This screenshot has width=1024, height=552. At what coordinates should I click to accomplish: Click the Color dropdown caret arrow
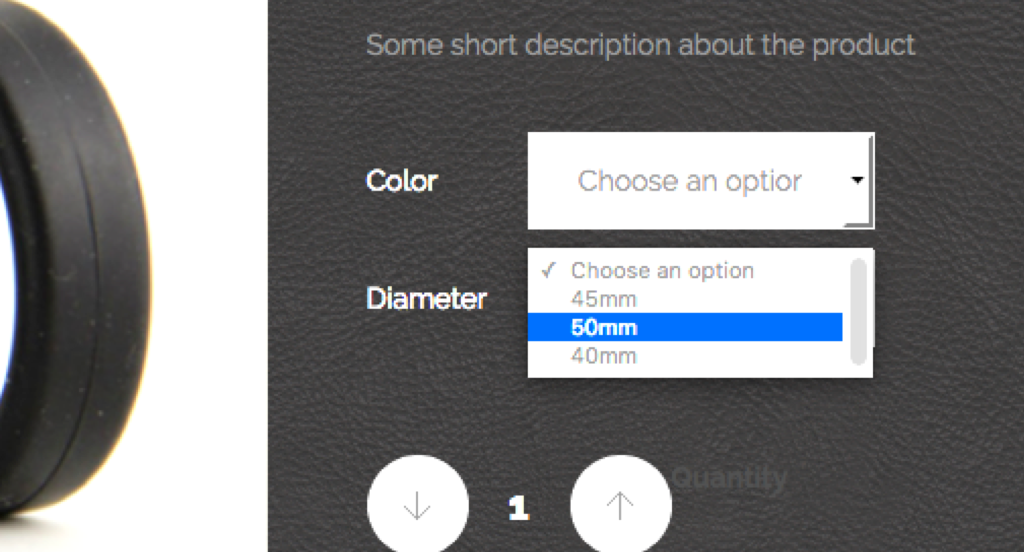click(x=857, y=181)
